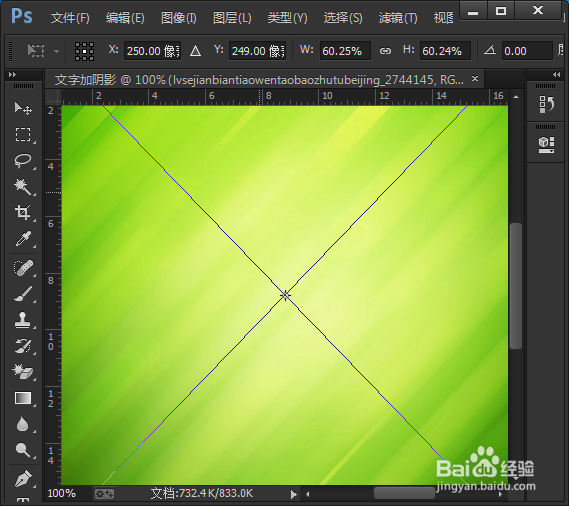569x506 pixels.
Task: Click the W width field 60.25%
Action: click(x=345, y=51)
